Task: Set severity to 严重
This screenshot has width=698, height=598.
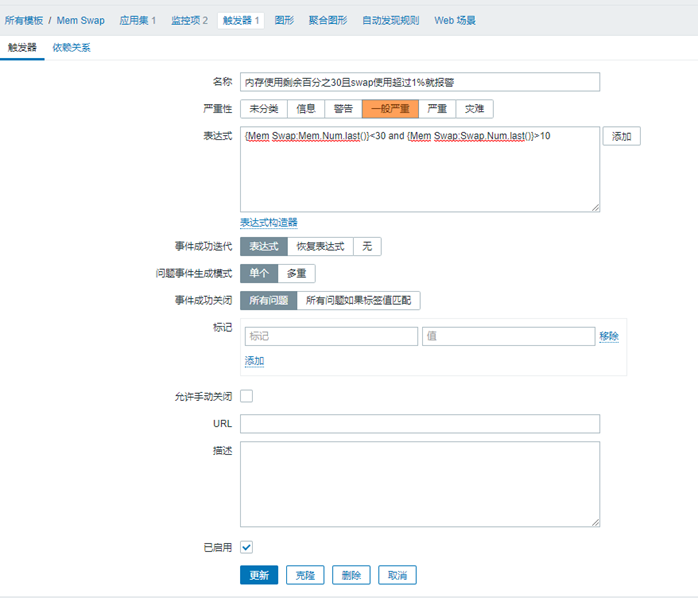Action: (437, 109)
